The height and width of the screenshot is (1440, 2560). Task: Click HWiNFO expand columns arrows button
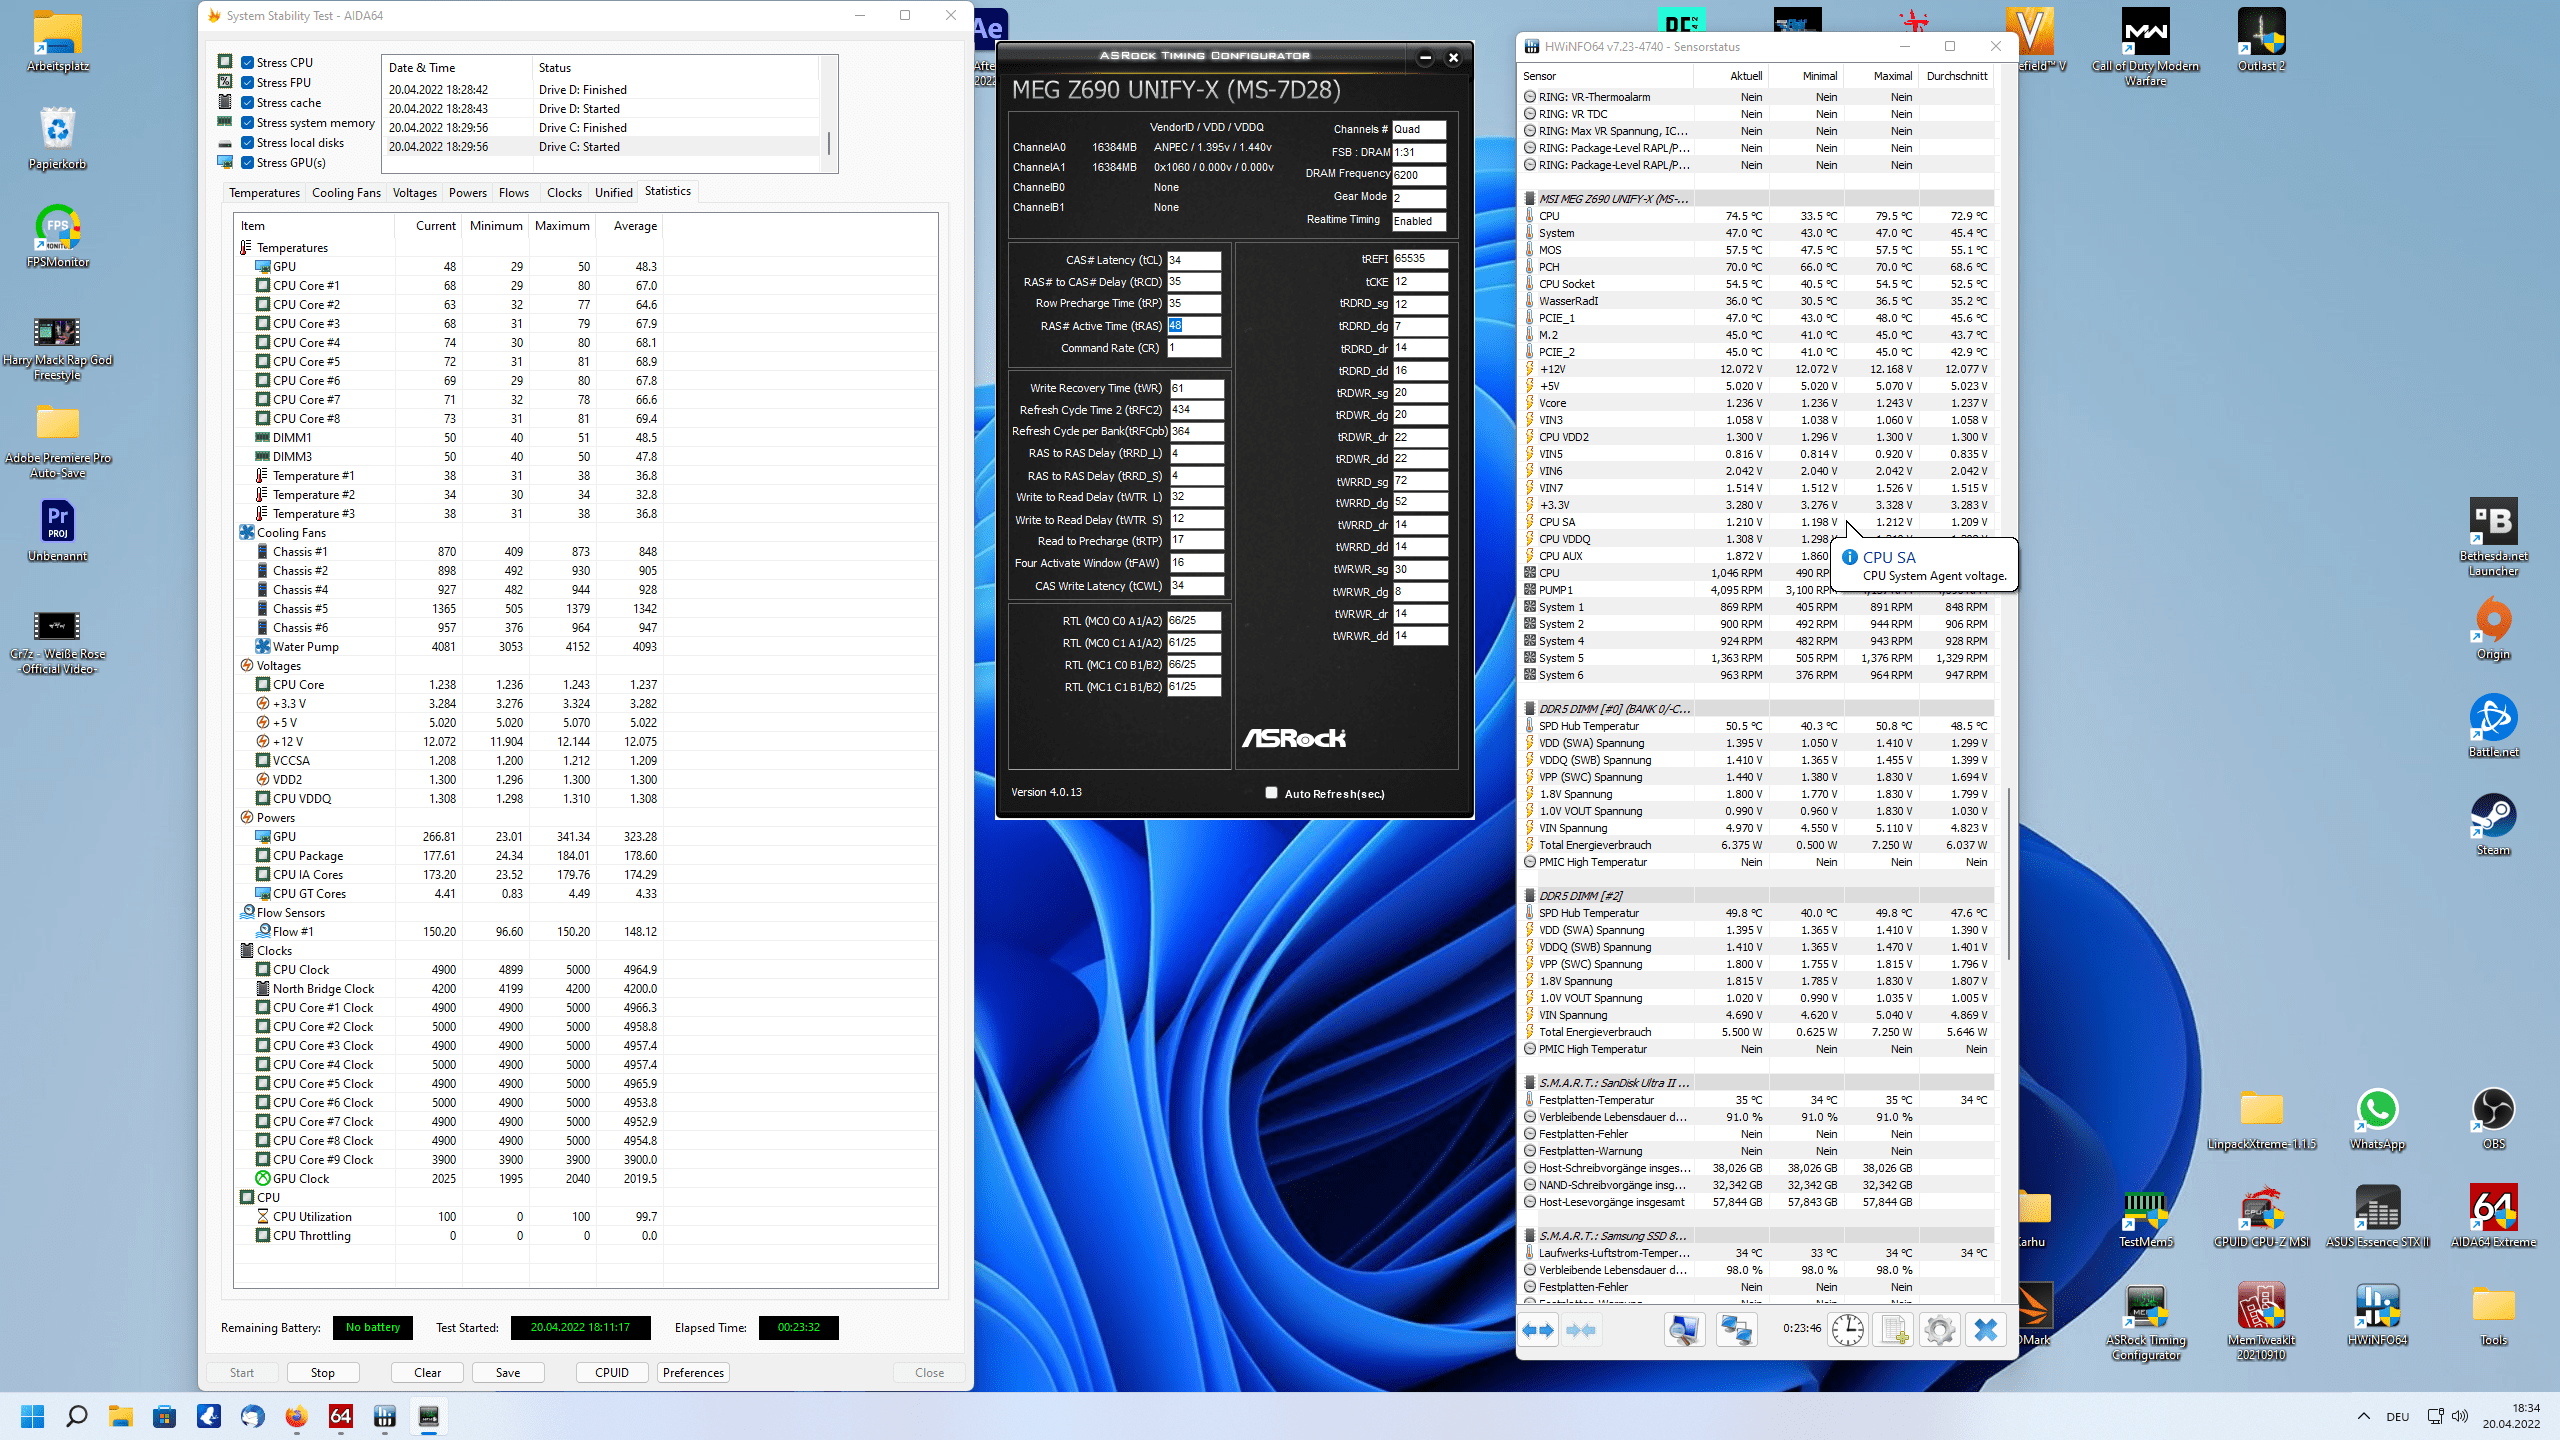1538,1330
